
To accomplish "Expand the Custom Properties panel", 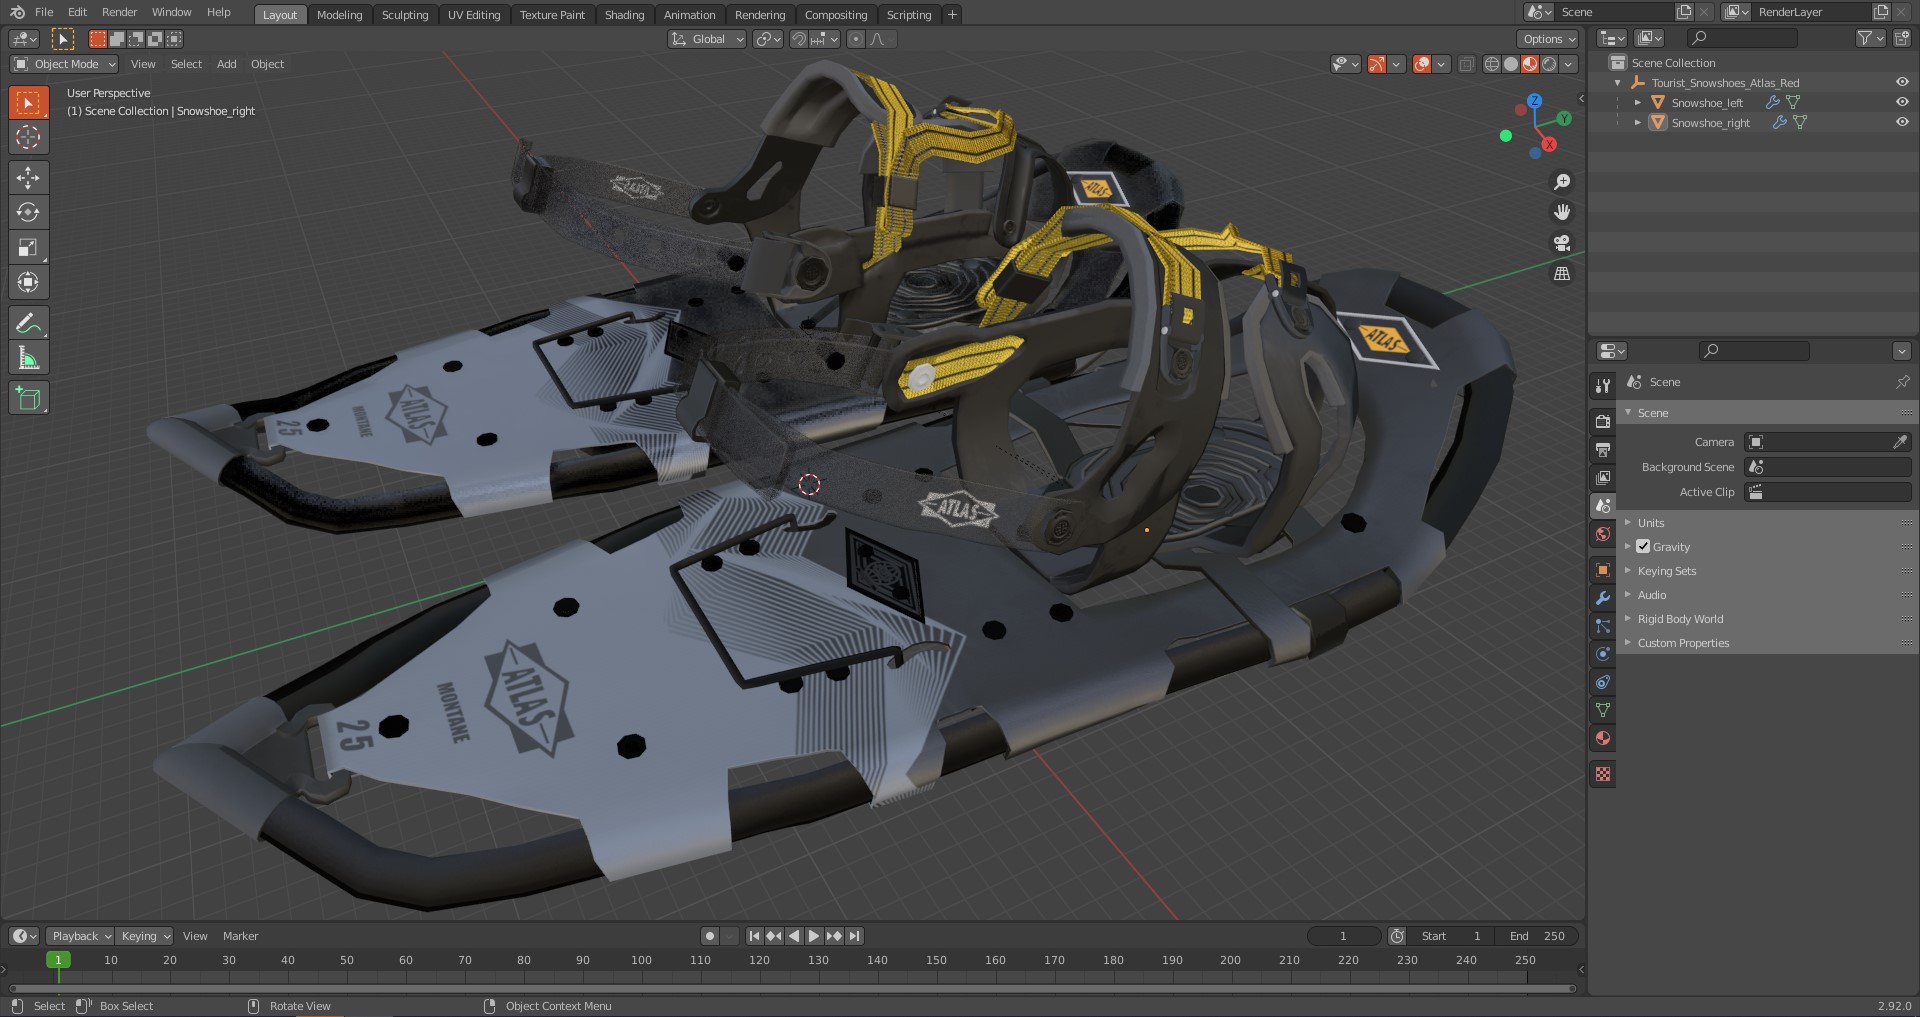I will click(x=1683, y=643).
